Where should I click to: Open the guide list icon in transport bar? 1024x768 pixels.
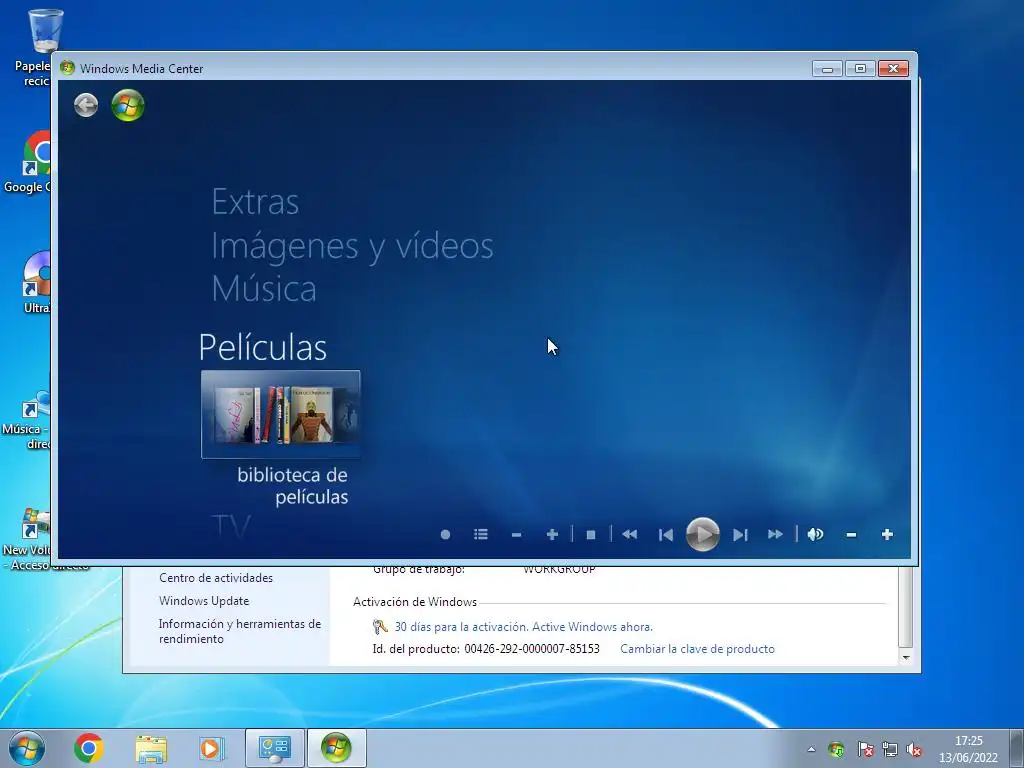coord(481,535)
